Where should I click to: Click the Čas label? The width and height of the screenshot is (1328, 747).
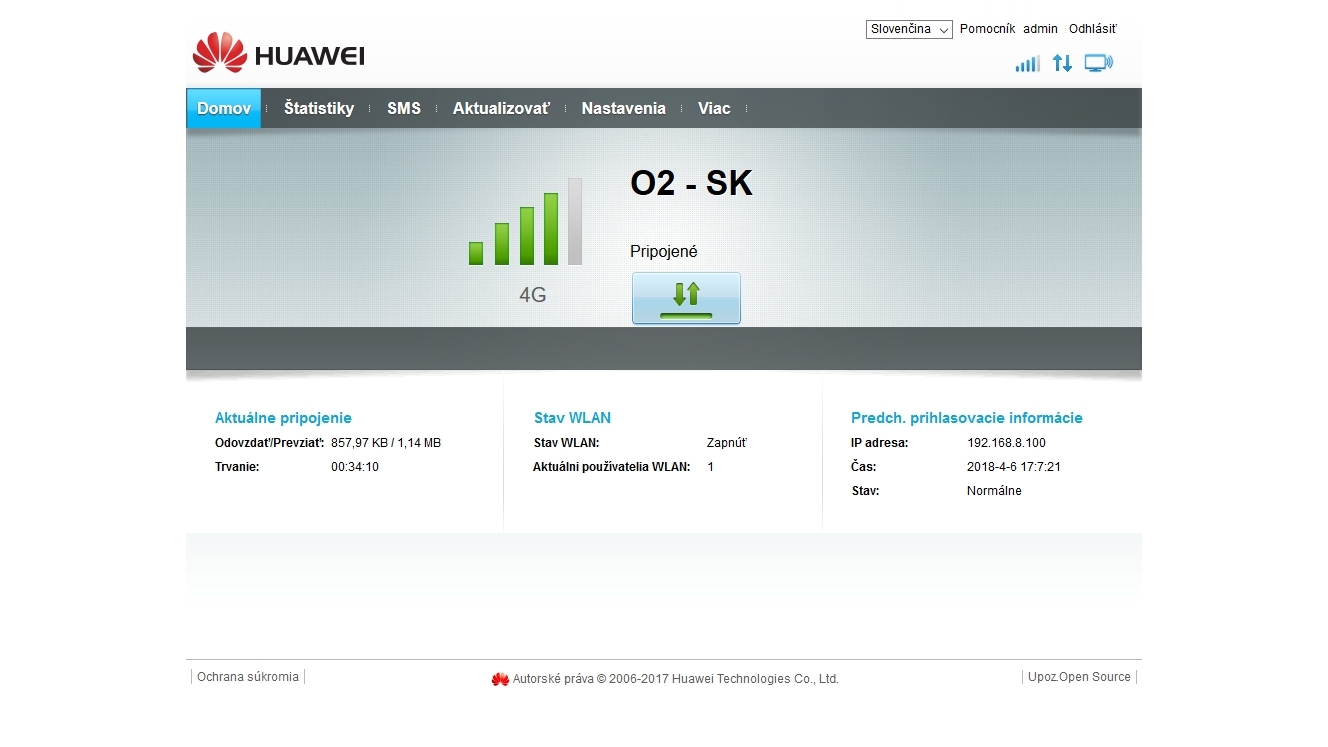point(864,467)
